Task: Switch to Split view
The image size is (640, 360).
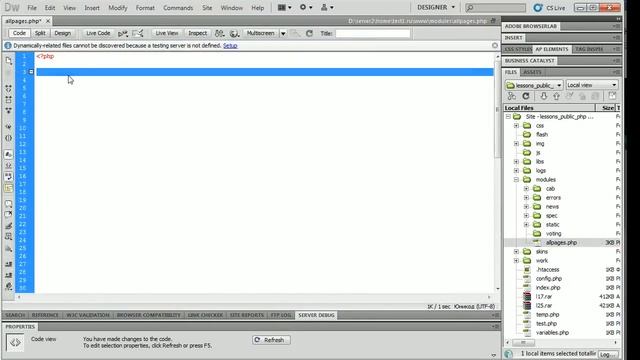Action: point(40,33)
